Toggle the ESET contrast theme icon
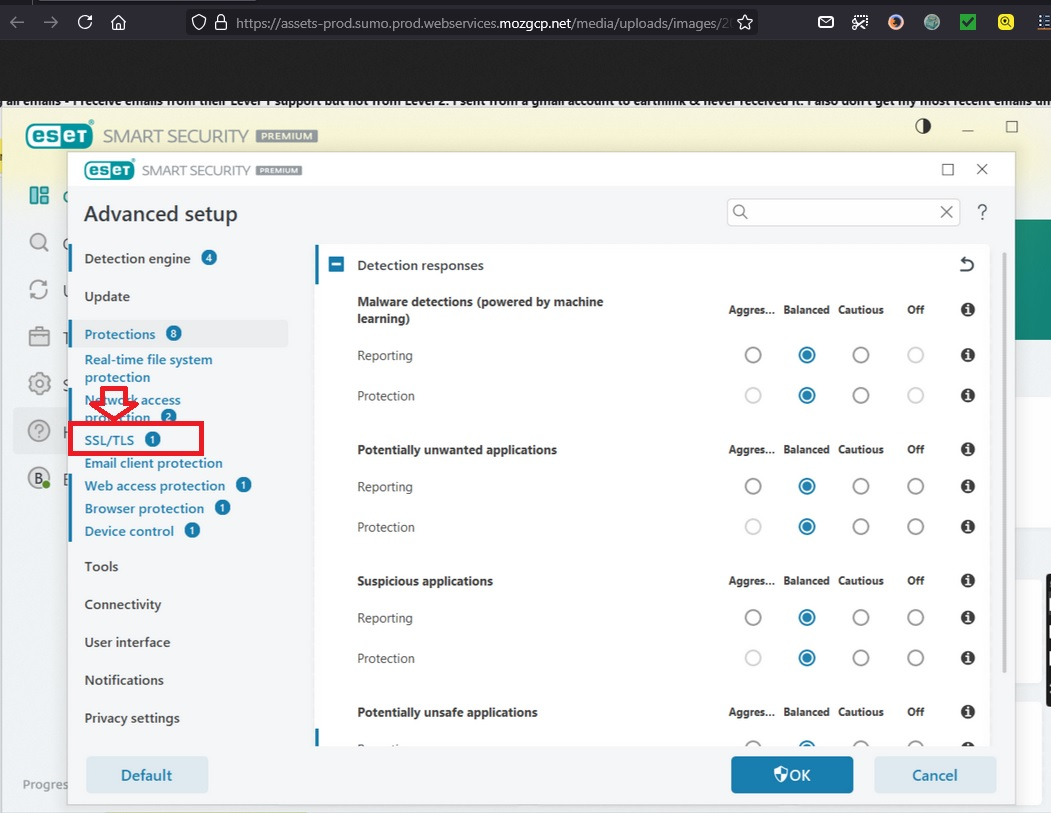 coord(923,127)
